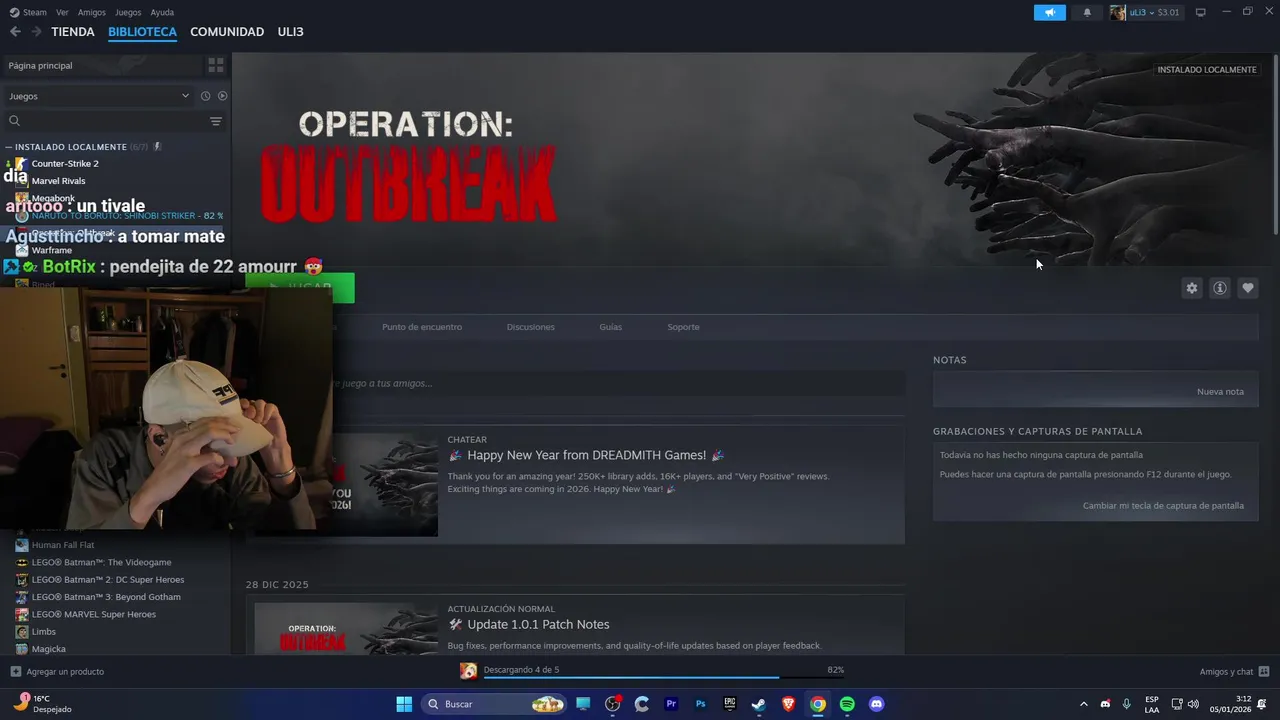Select LEGO MARVEL Super Heroes
The width and height of the screenshot is (1280, 720).
(x=94, y=614)
